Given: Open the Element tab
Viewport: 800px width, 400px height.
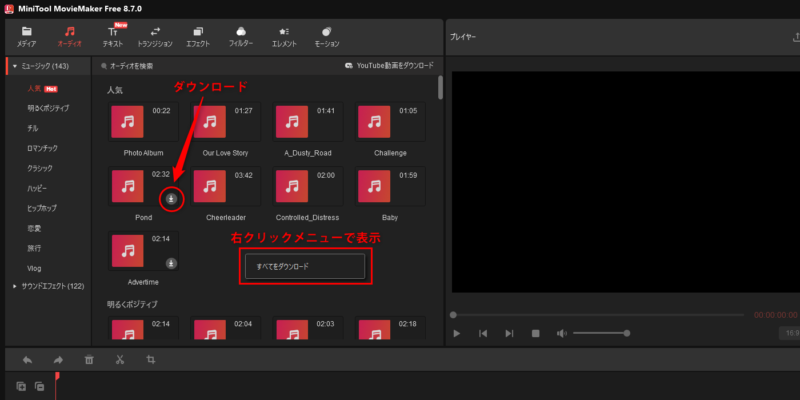Looking at the screenshot, I should (x=284, y=37).
